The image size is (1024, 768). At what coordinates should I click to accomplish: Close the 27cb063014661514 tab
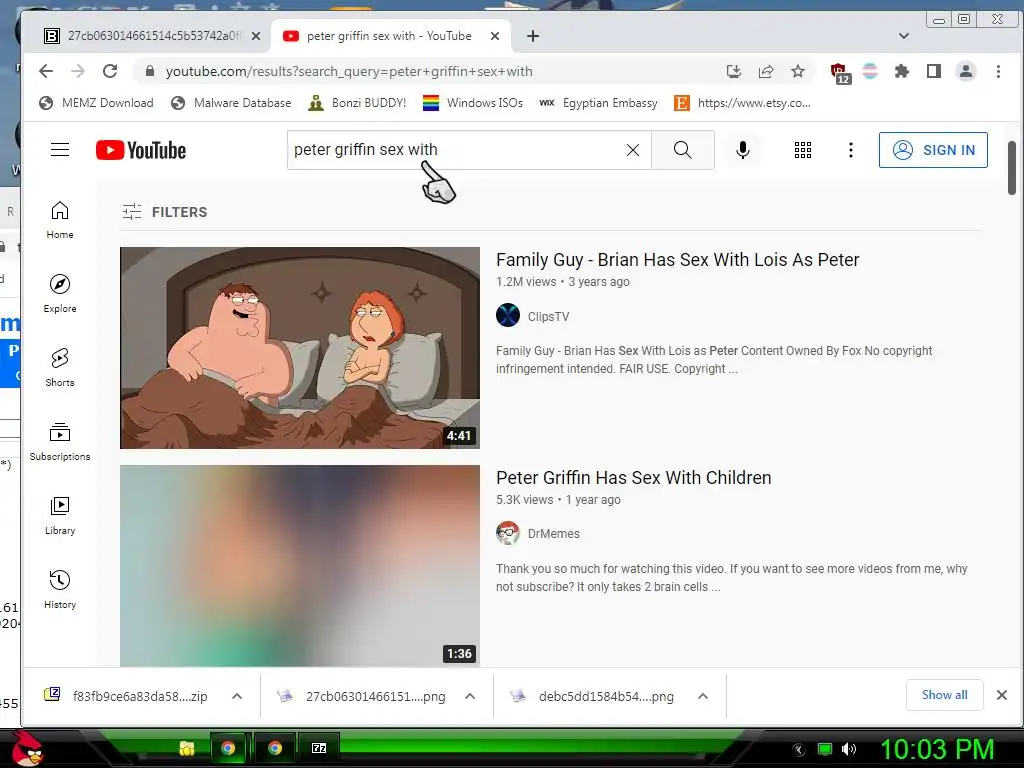256,36
